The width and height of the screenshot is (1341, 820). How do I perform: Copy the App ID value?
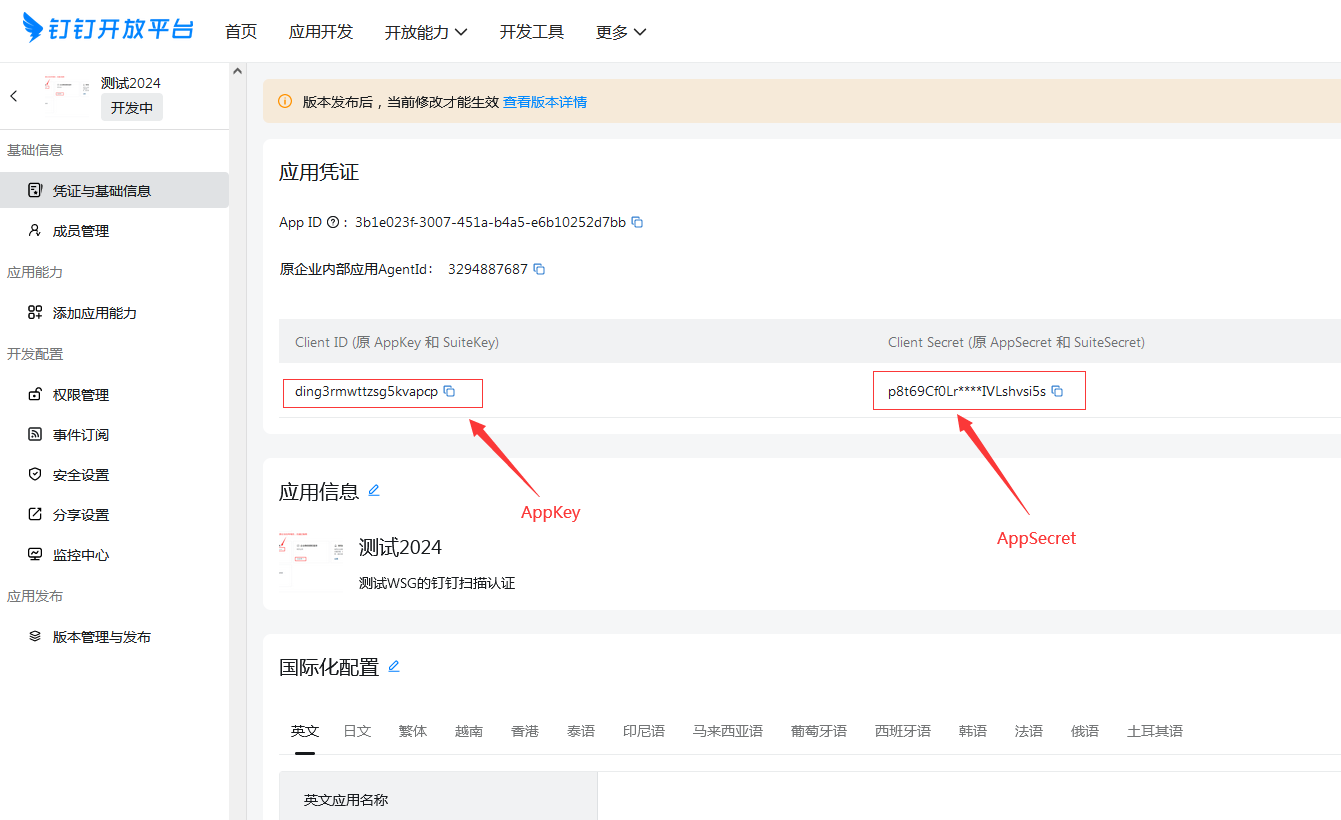[637, 222]
